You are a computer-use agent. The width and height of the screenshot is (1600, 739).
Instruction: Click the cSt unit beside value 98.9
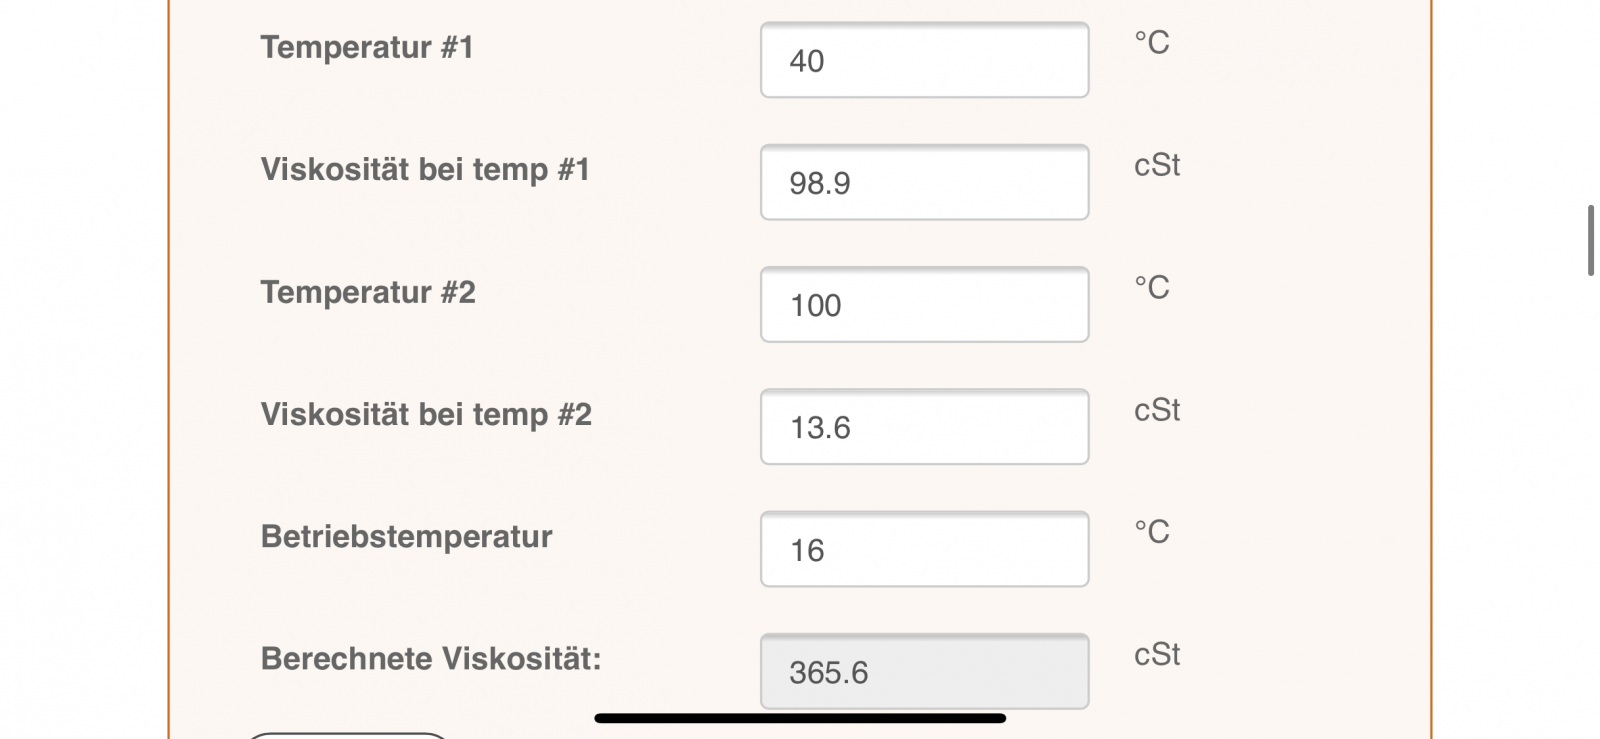pyautogui.click(x=1156, y=165)
